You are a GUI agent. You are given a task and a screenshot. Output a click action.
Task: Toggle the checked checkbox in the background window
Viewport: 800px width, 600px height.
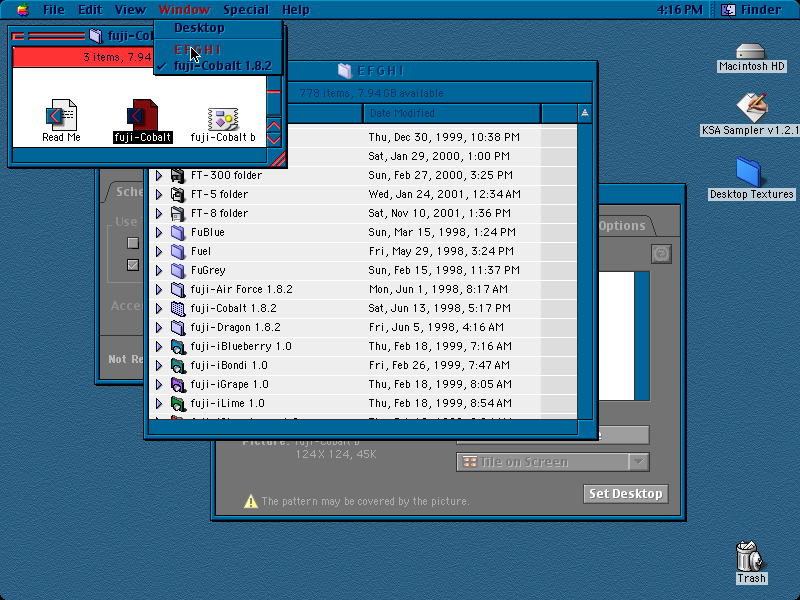pos(133,265)
